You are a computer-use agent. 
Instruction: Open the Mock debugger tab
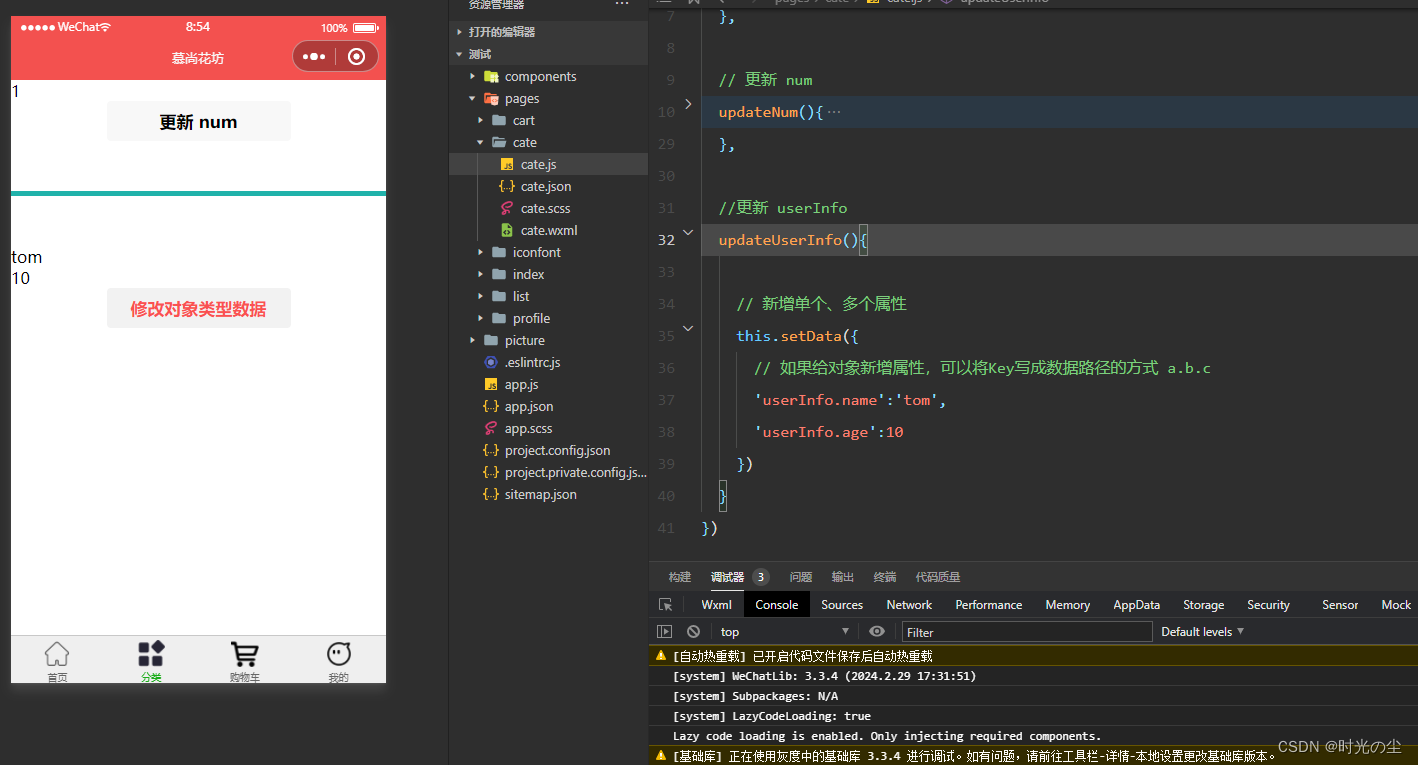pyautogui.click(x=1396, y=605)
